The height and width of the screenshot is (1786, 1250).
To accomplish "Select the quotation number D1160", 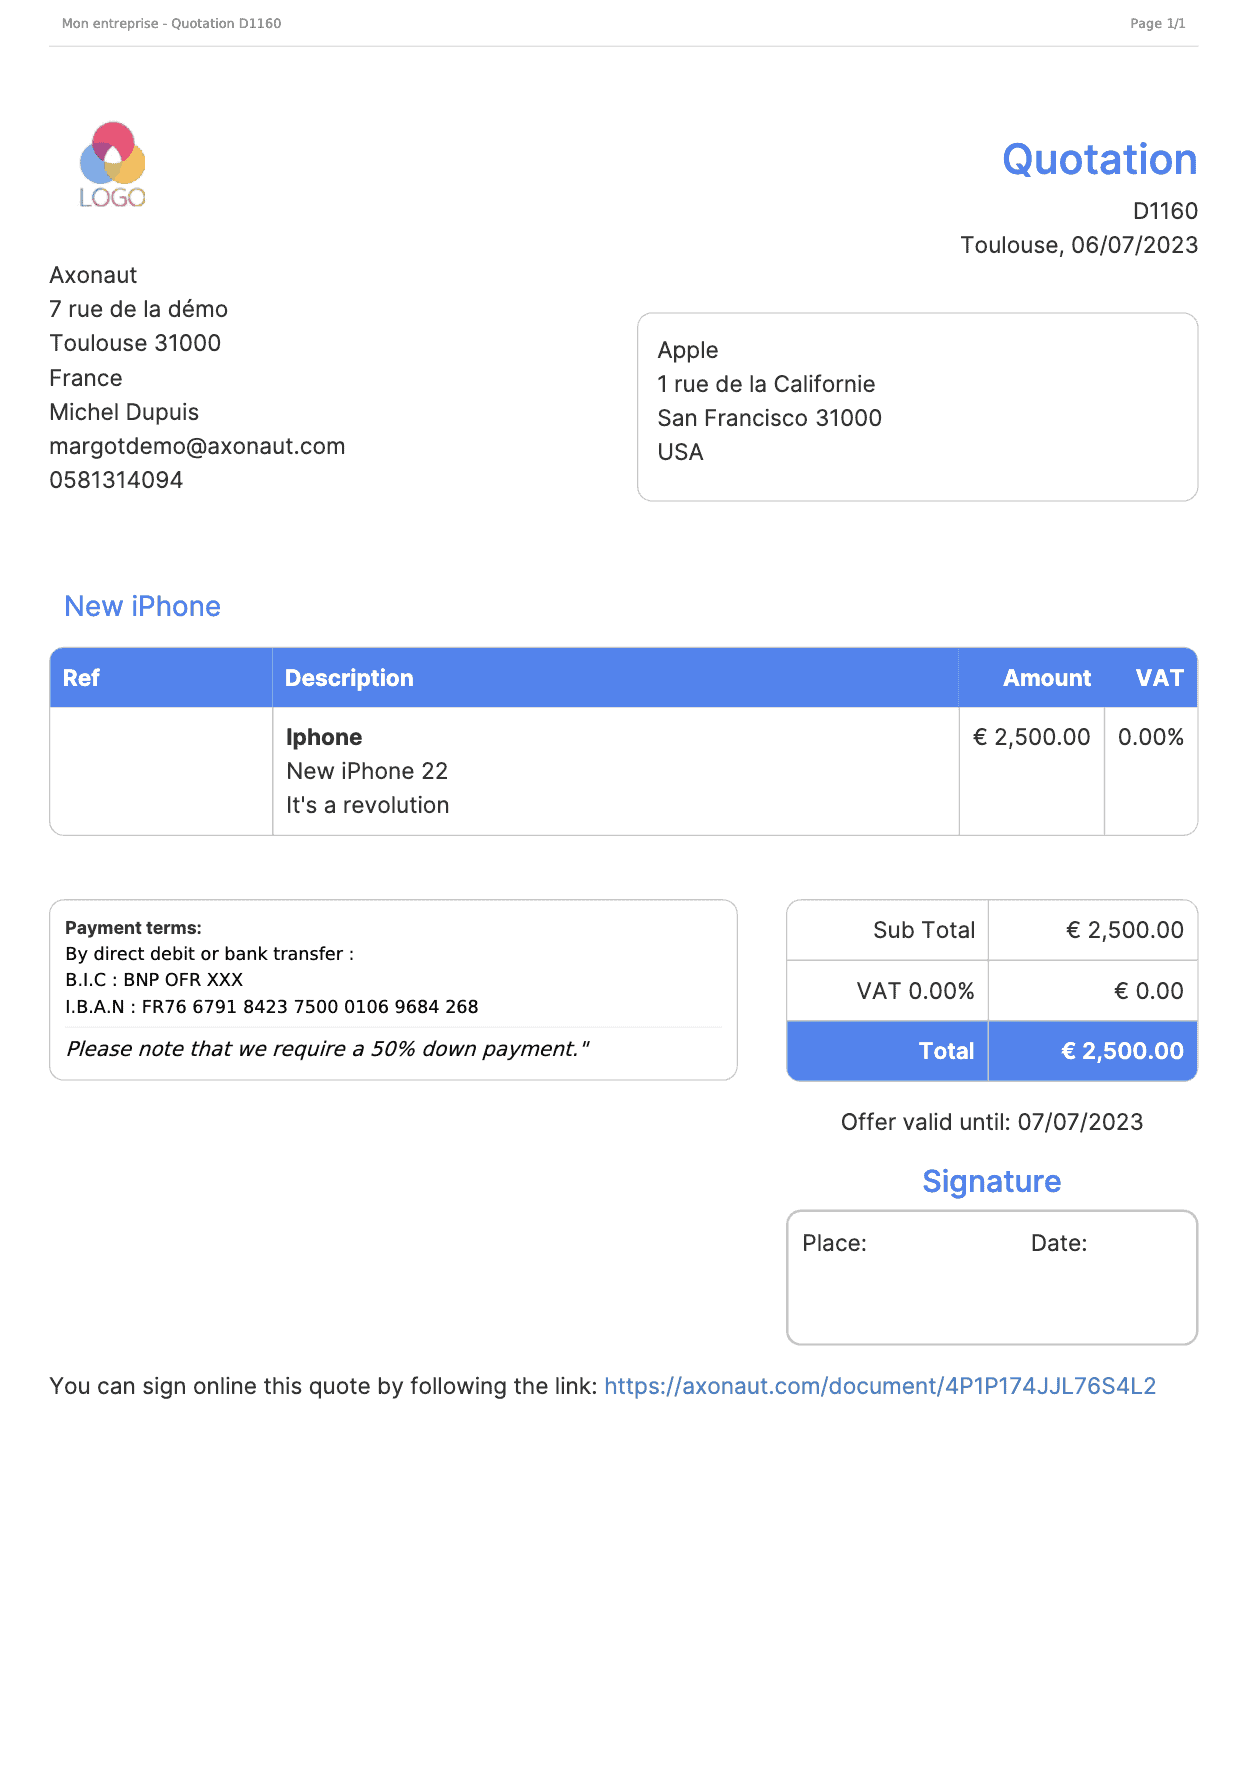I will (1164, 211).
